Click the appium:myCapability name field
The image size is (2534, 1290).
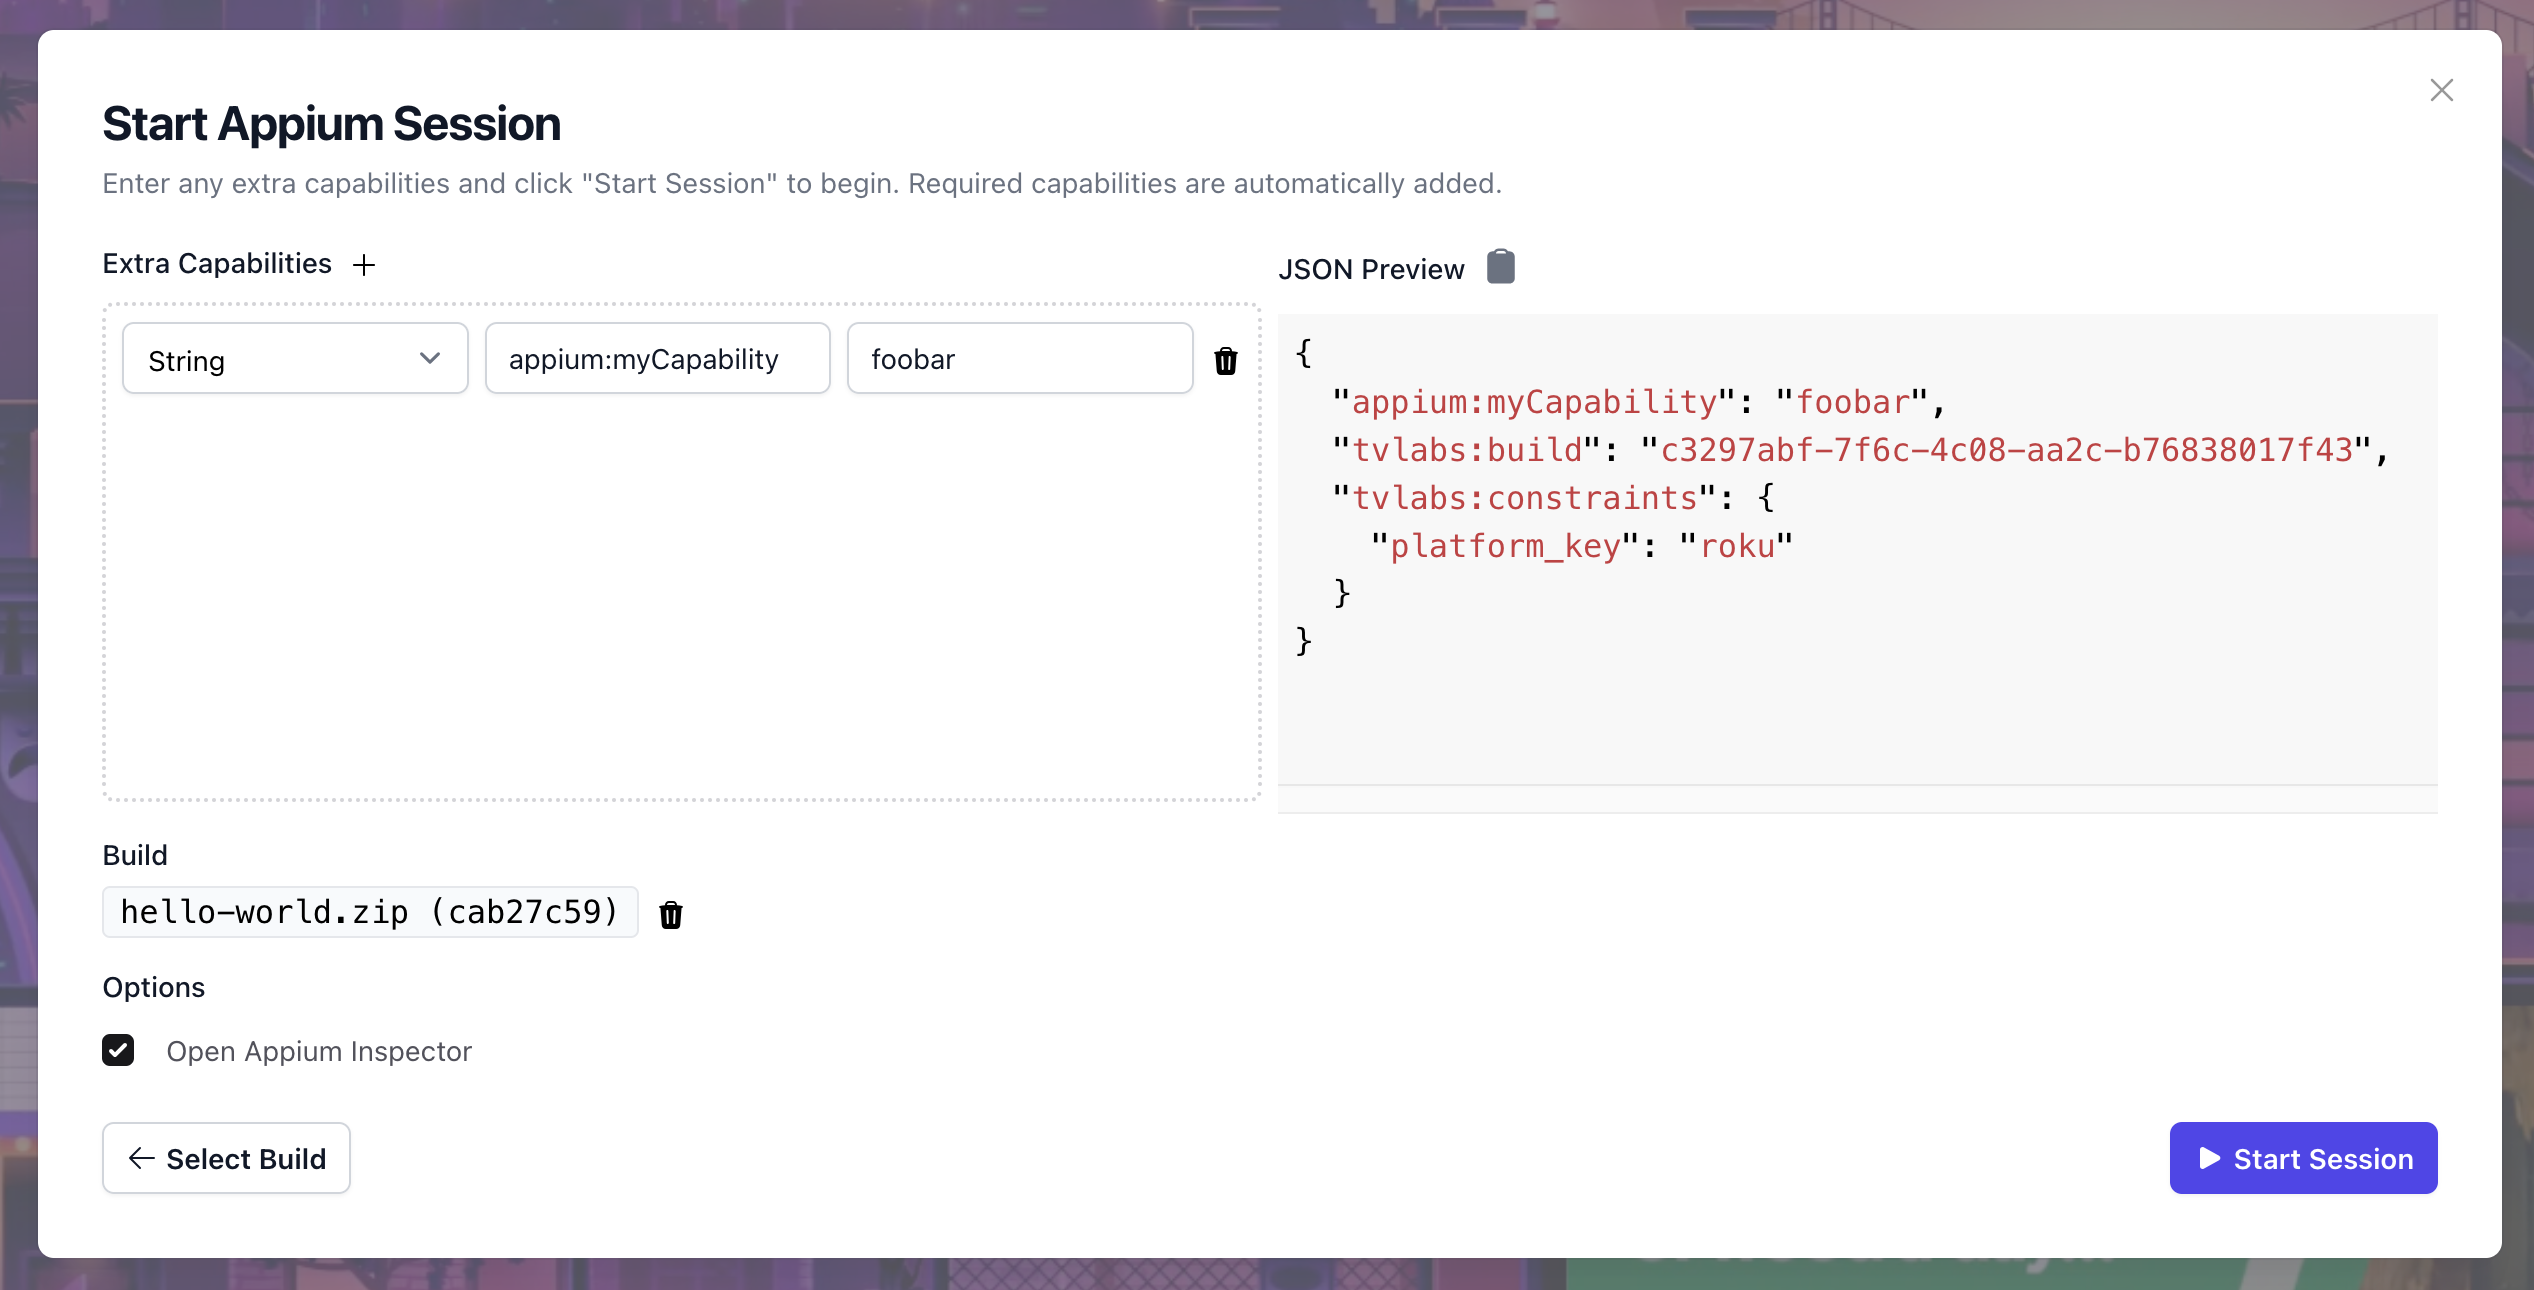(x=657, y=359)
